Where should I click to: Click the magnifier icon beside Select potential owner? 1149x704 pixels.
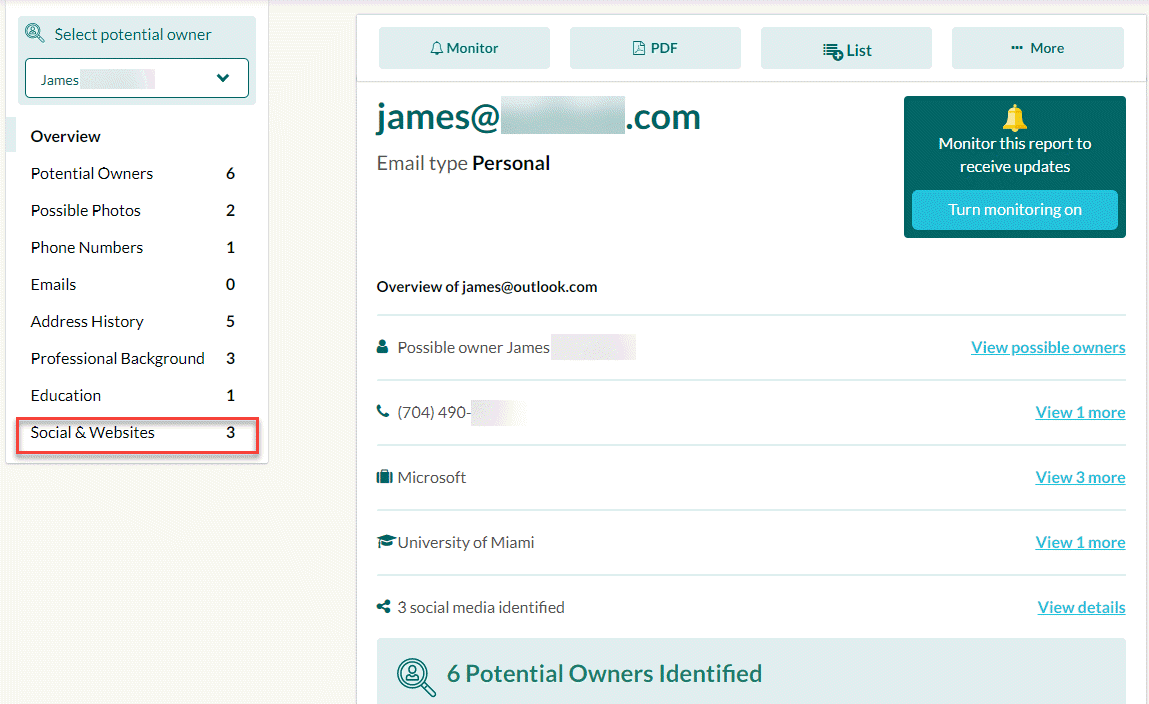click(34, 33)
